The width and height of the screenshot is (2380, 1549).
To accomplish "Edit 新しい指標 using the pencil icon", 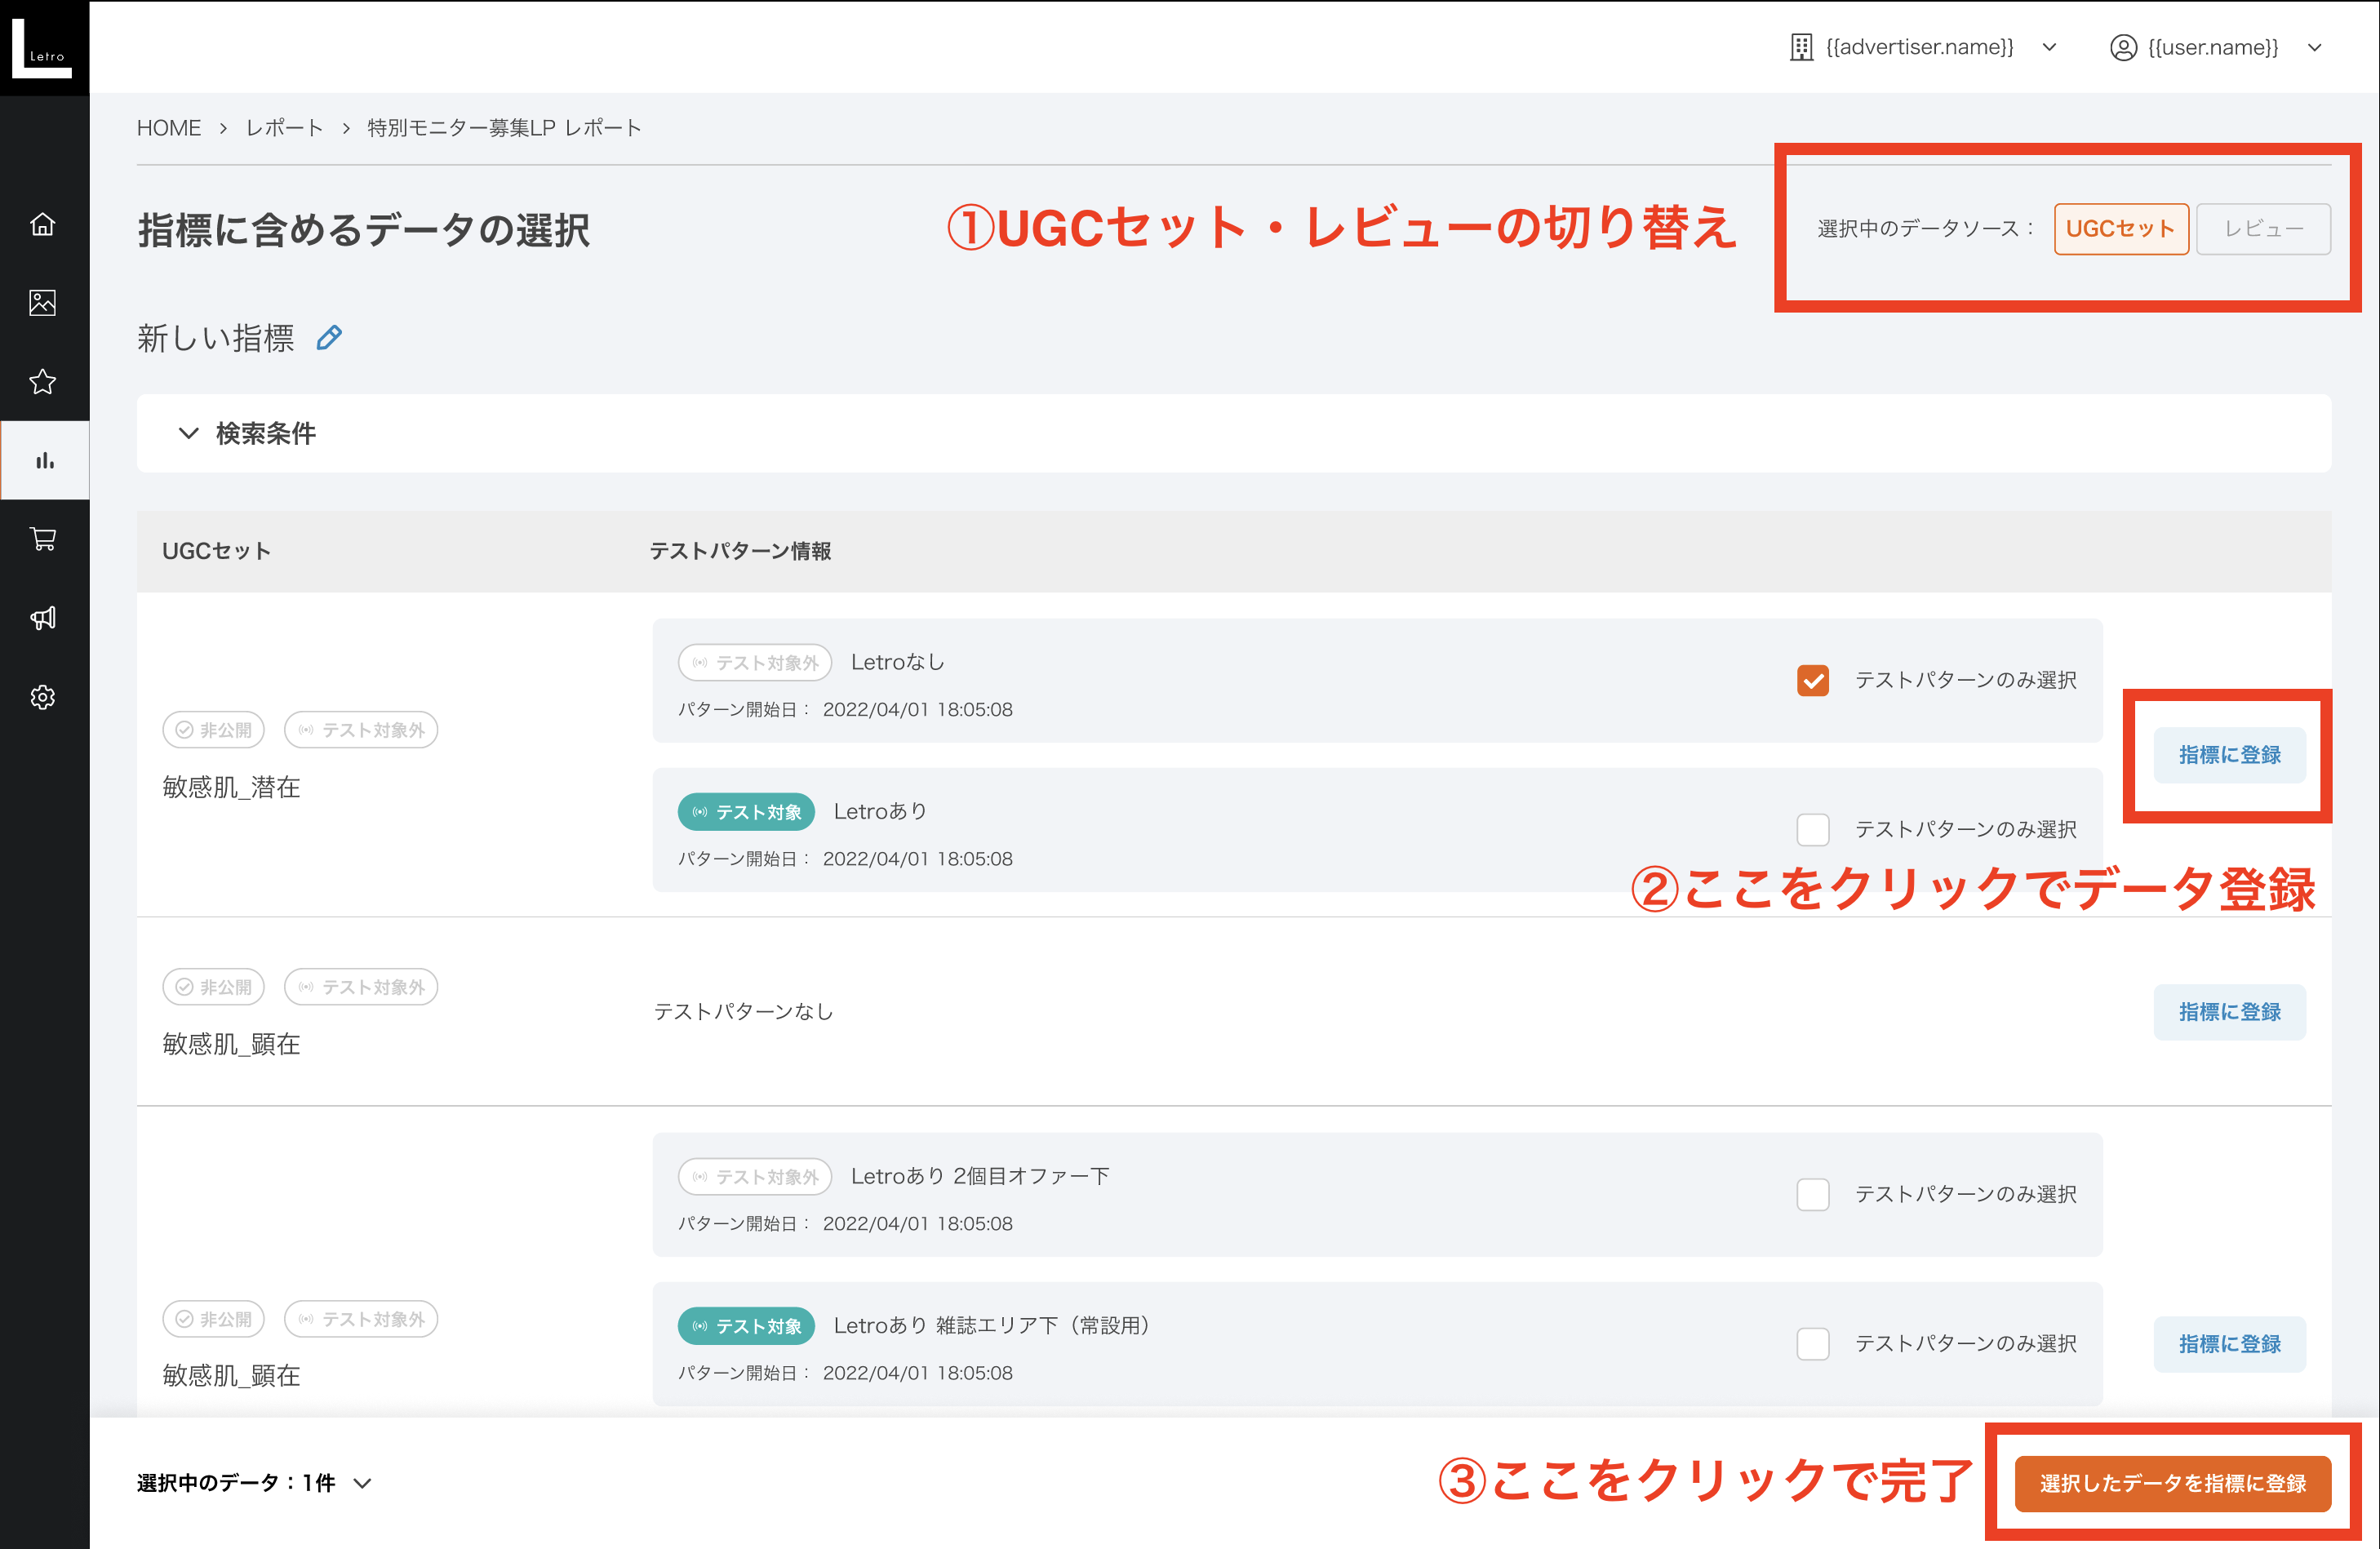I will [x=330, y=337].
